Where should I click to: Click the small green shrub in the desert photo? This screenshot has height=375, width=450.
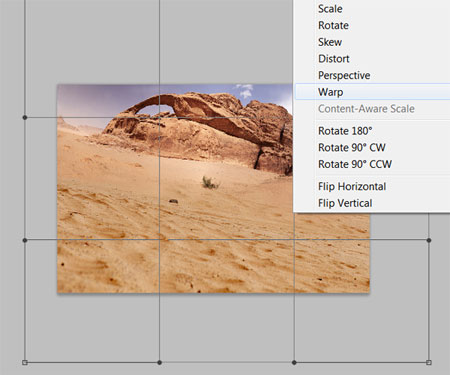210,183
